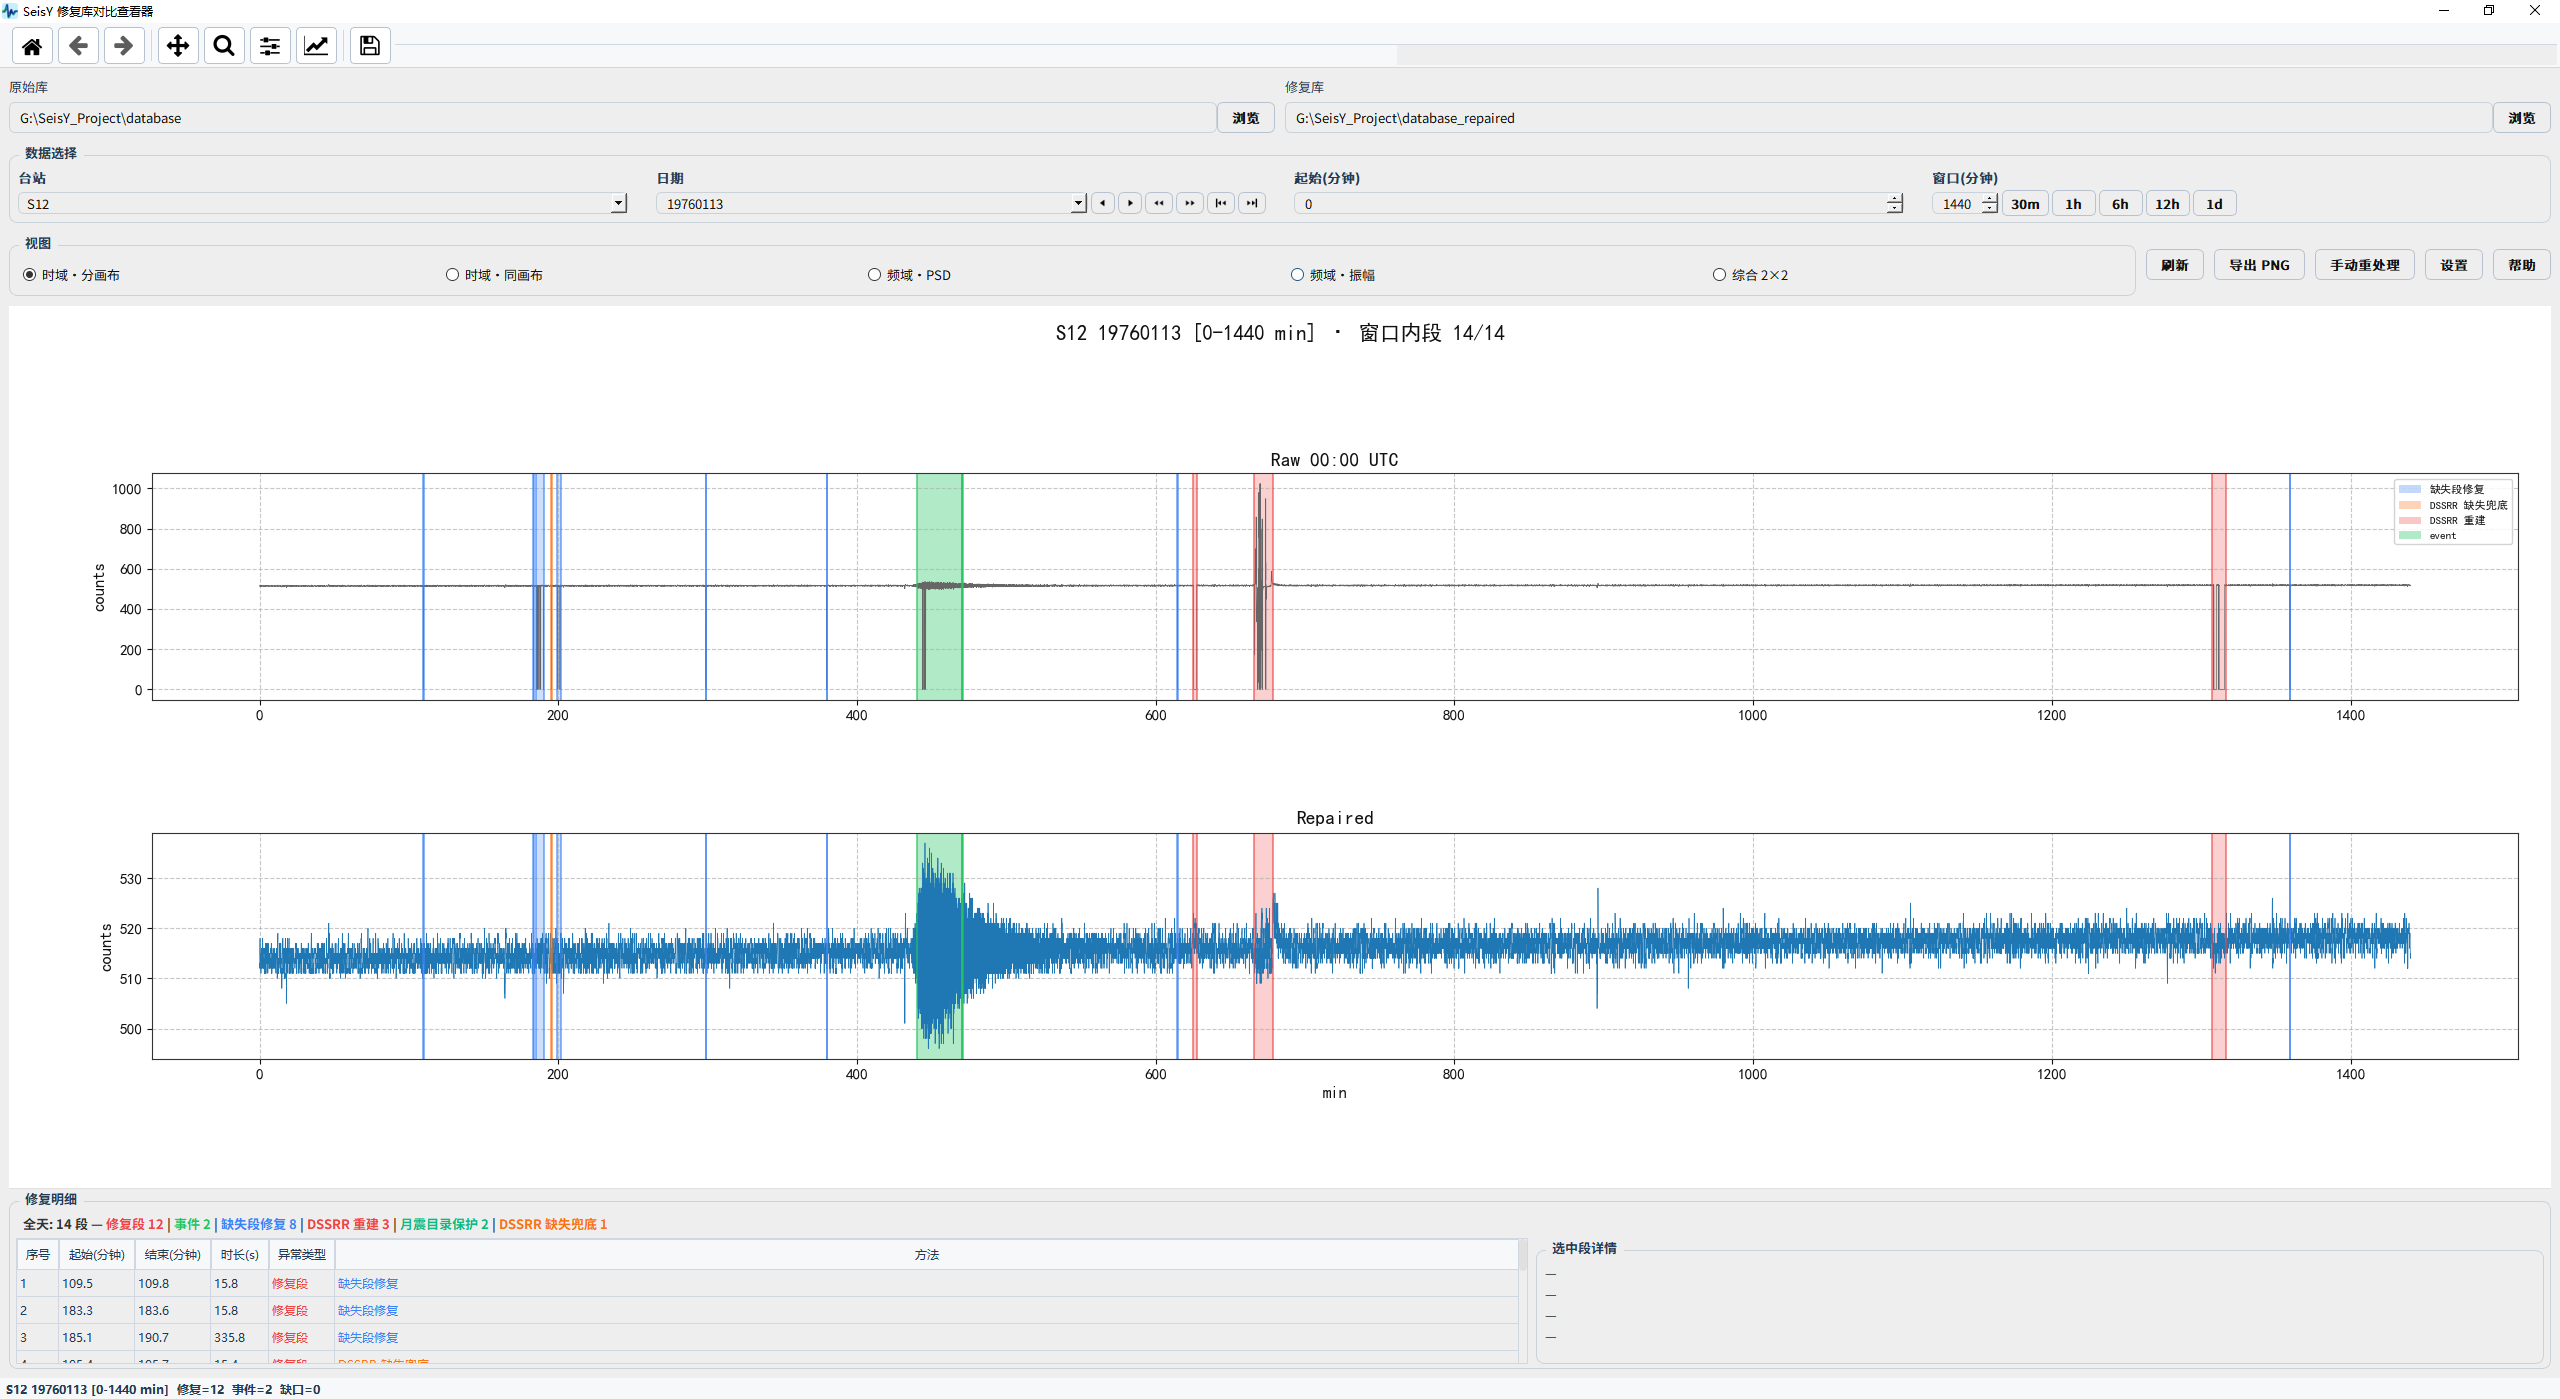This screenshot has height=1399, width=2560.
Task: Reset the plot view with the Home icon
Action: click(x=32, y=46)
